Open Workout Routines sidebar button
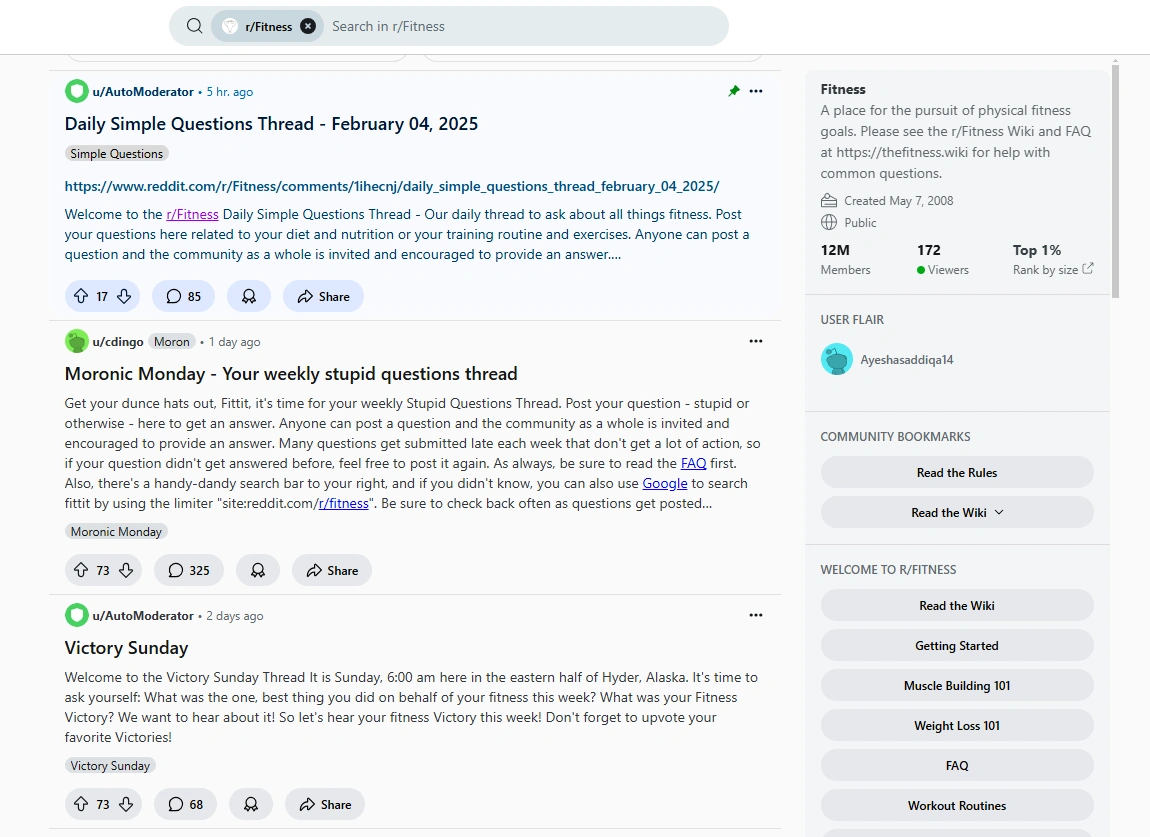The height and width of the screenshot is (837, 1150). click(x=957, y=805)
